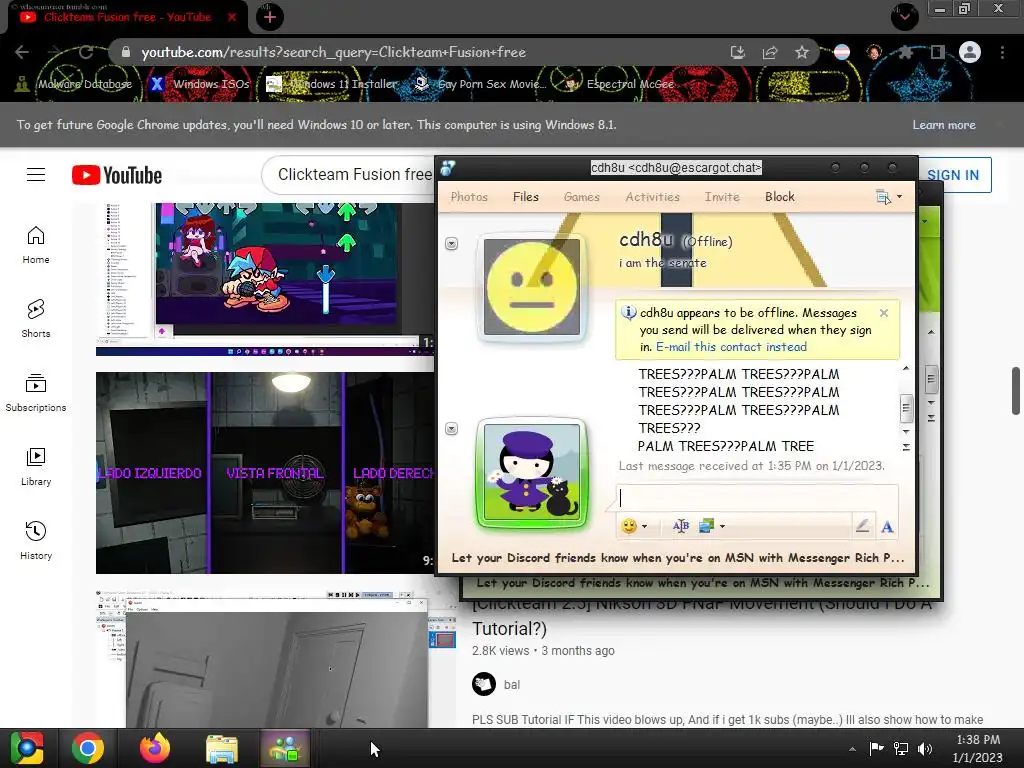Go to Home in YouTube sidebar
The width and height of the screenshot is (1024, 768).
tap(36, 245)
